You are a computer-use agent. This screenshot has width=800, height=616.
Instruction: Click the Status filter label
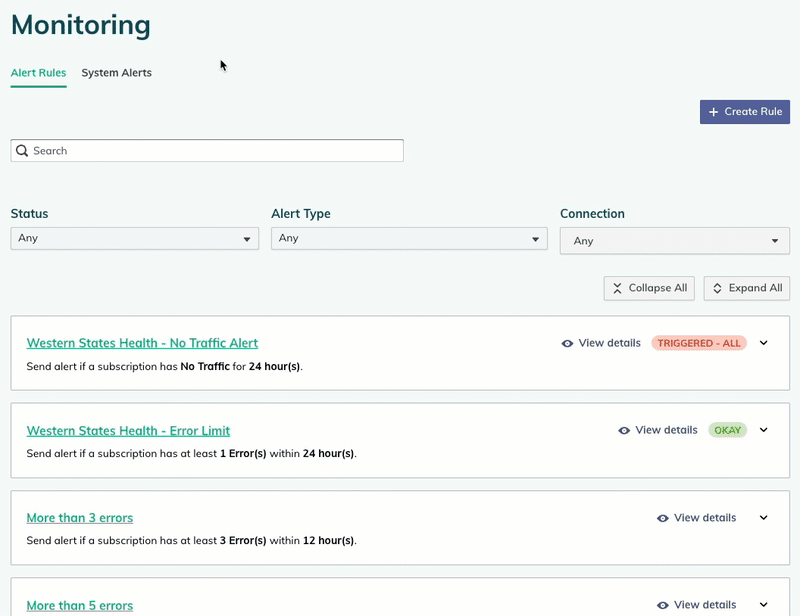(30, 213)
